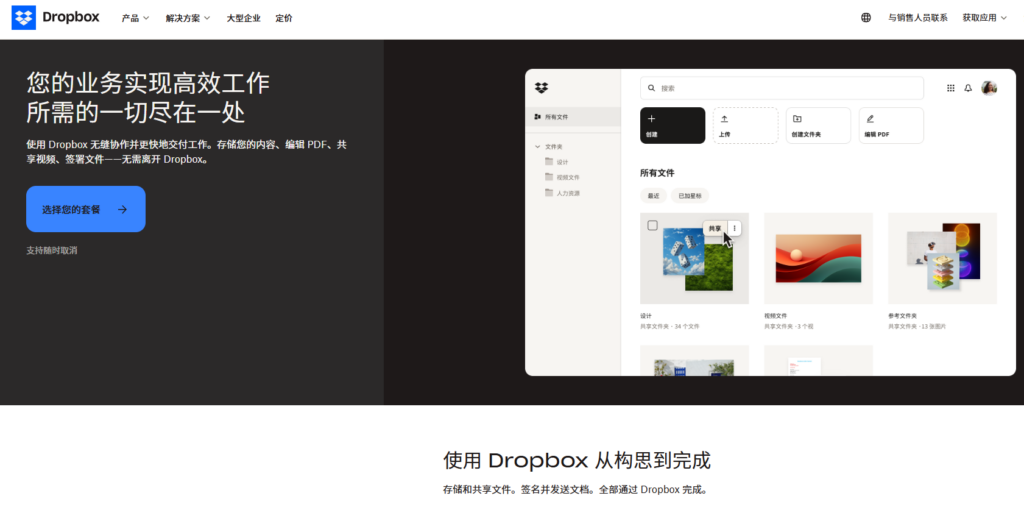The width and height of the screenshot is (1024, 532).
Task: Open the language selector globe icon
Action: tap(866, 18)
